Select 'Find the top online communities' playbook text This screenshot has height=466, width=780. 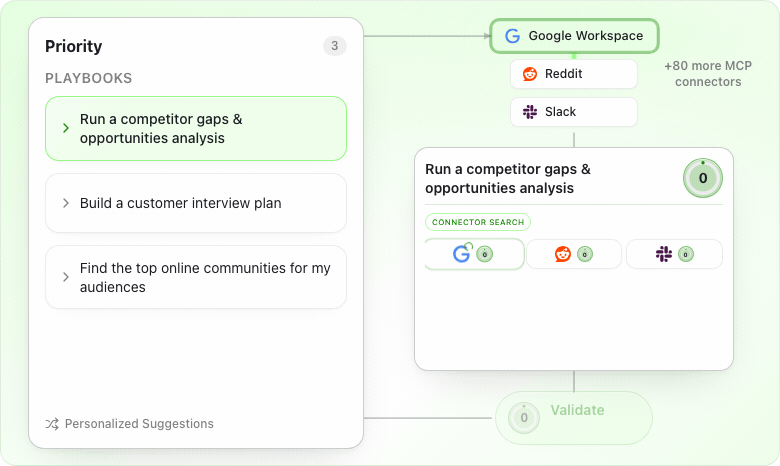tap(205, 278)
